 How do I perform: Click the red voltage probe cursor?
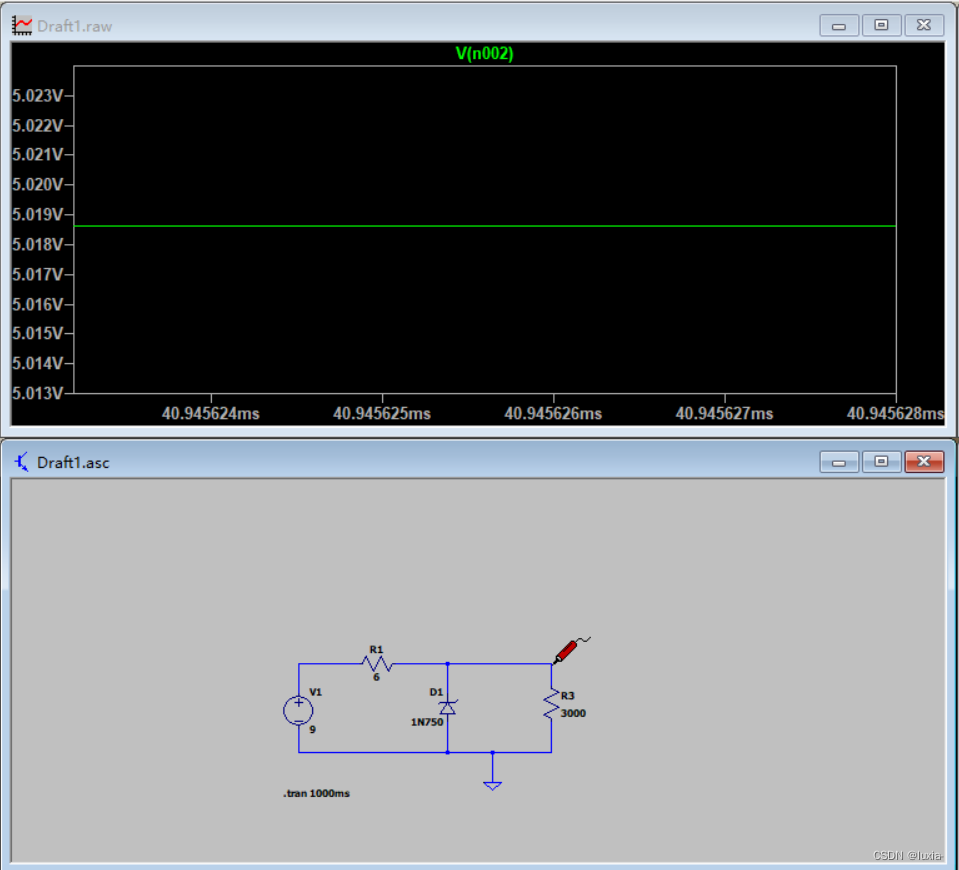pos(570,650)
